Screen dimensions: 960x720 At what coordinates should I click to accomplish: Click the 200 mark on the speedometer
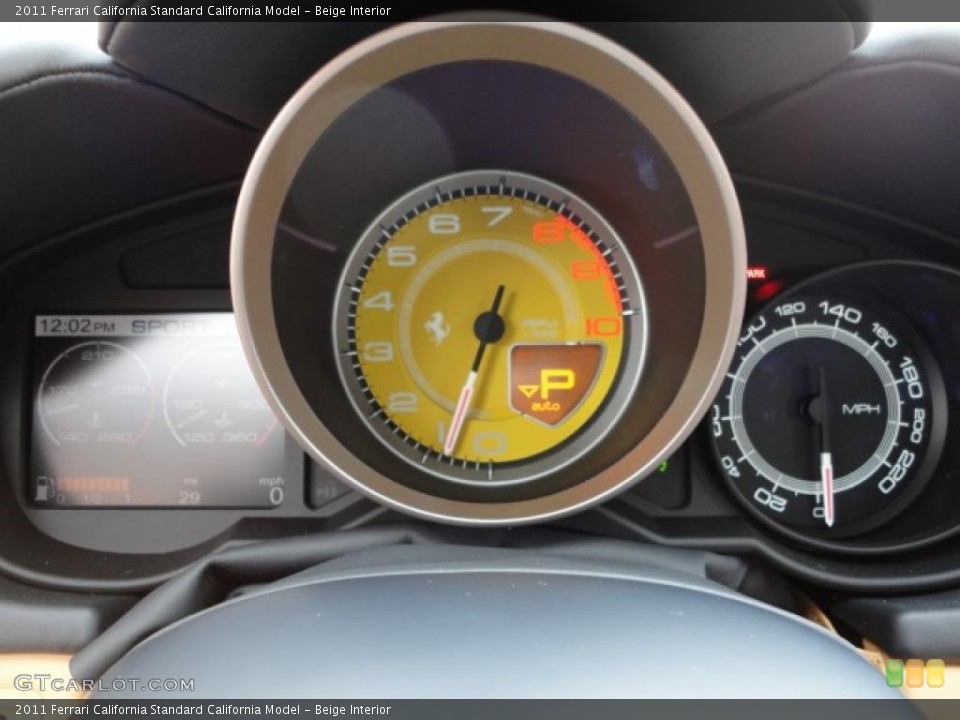(x=918, y=426)
